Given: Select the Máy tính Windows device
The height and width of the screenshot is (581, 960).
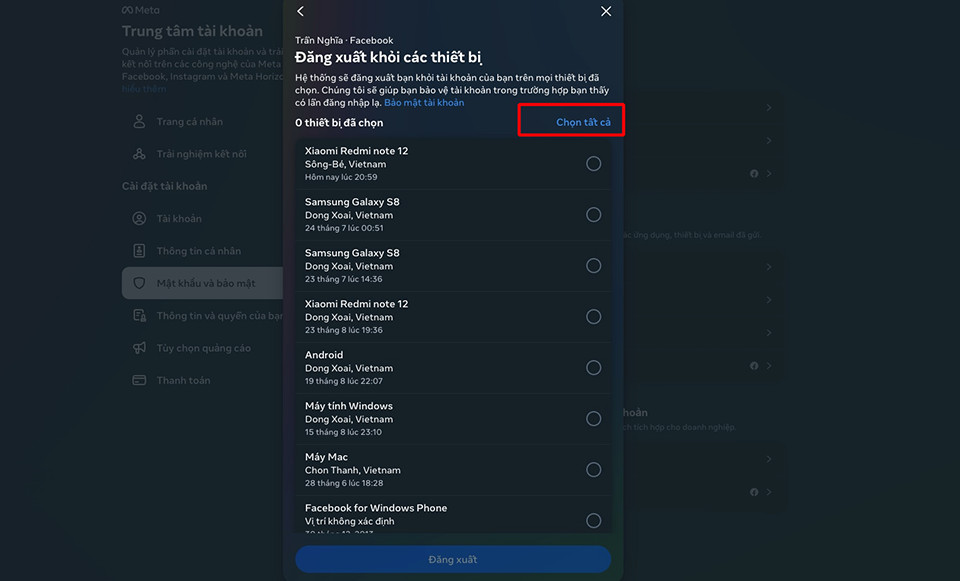Looking at the screenshot, I should pos(593,419).
